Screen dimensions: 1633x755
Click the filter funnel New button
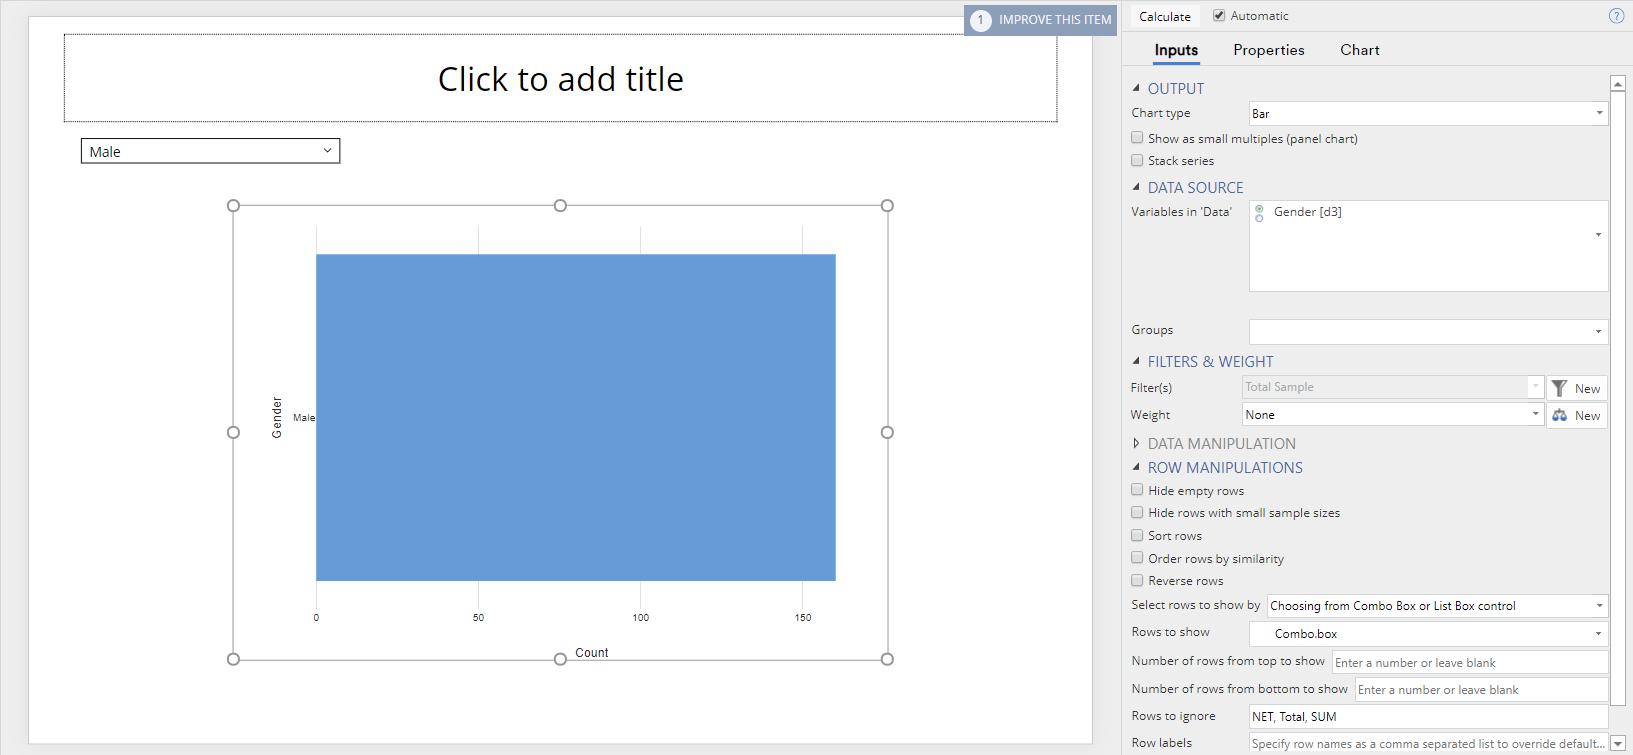tap(1577, 388)
